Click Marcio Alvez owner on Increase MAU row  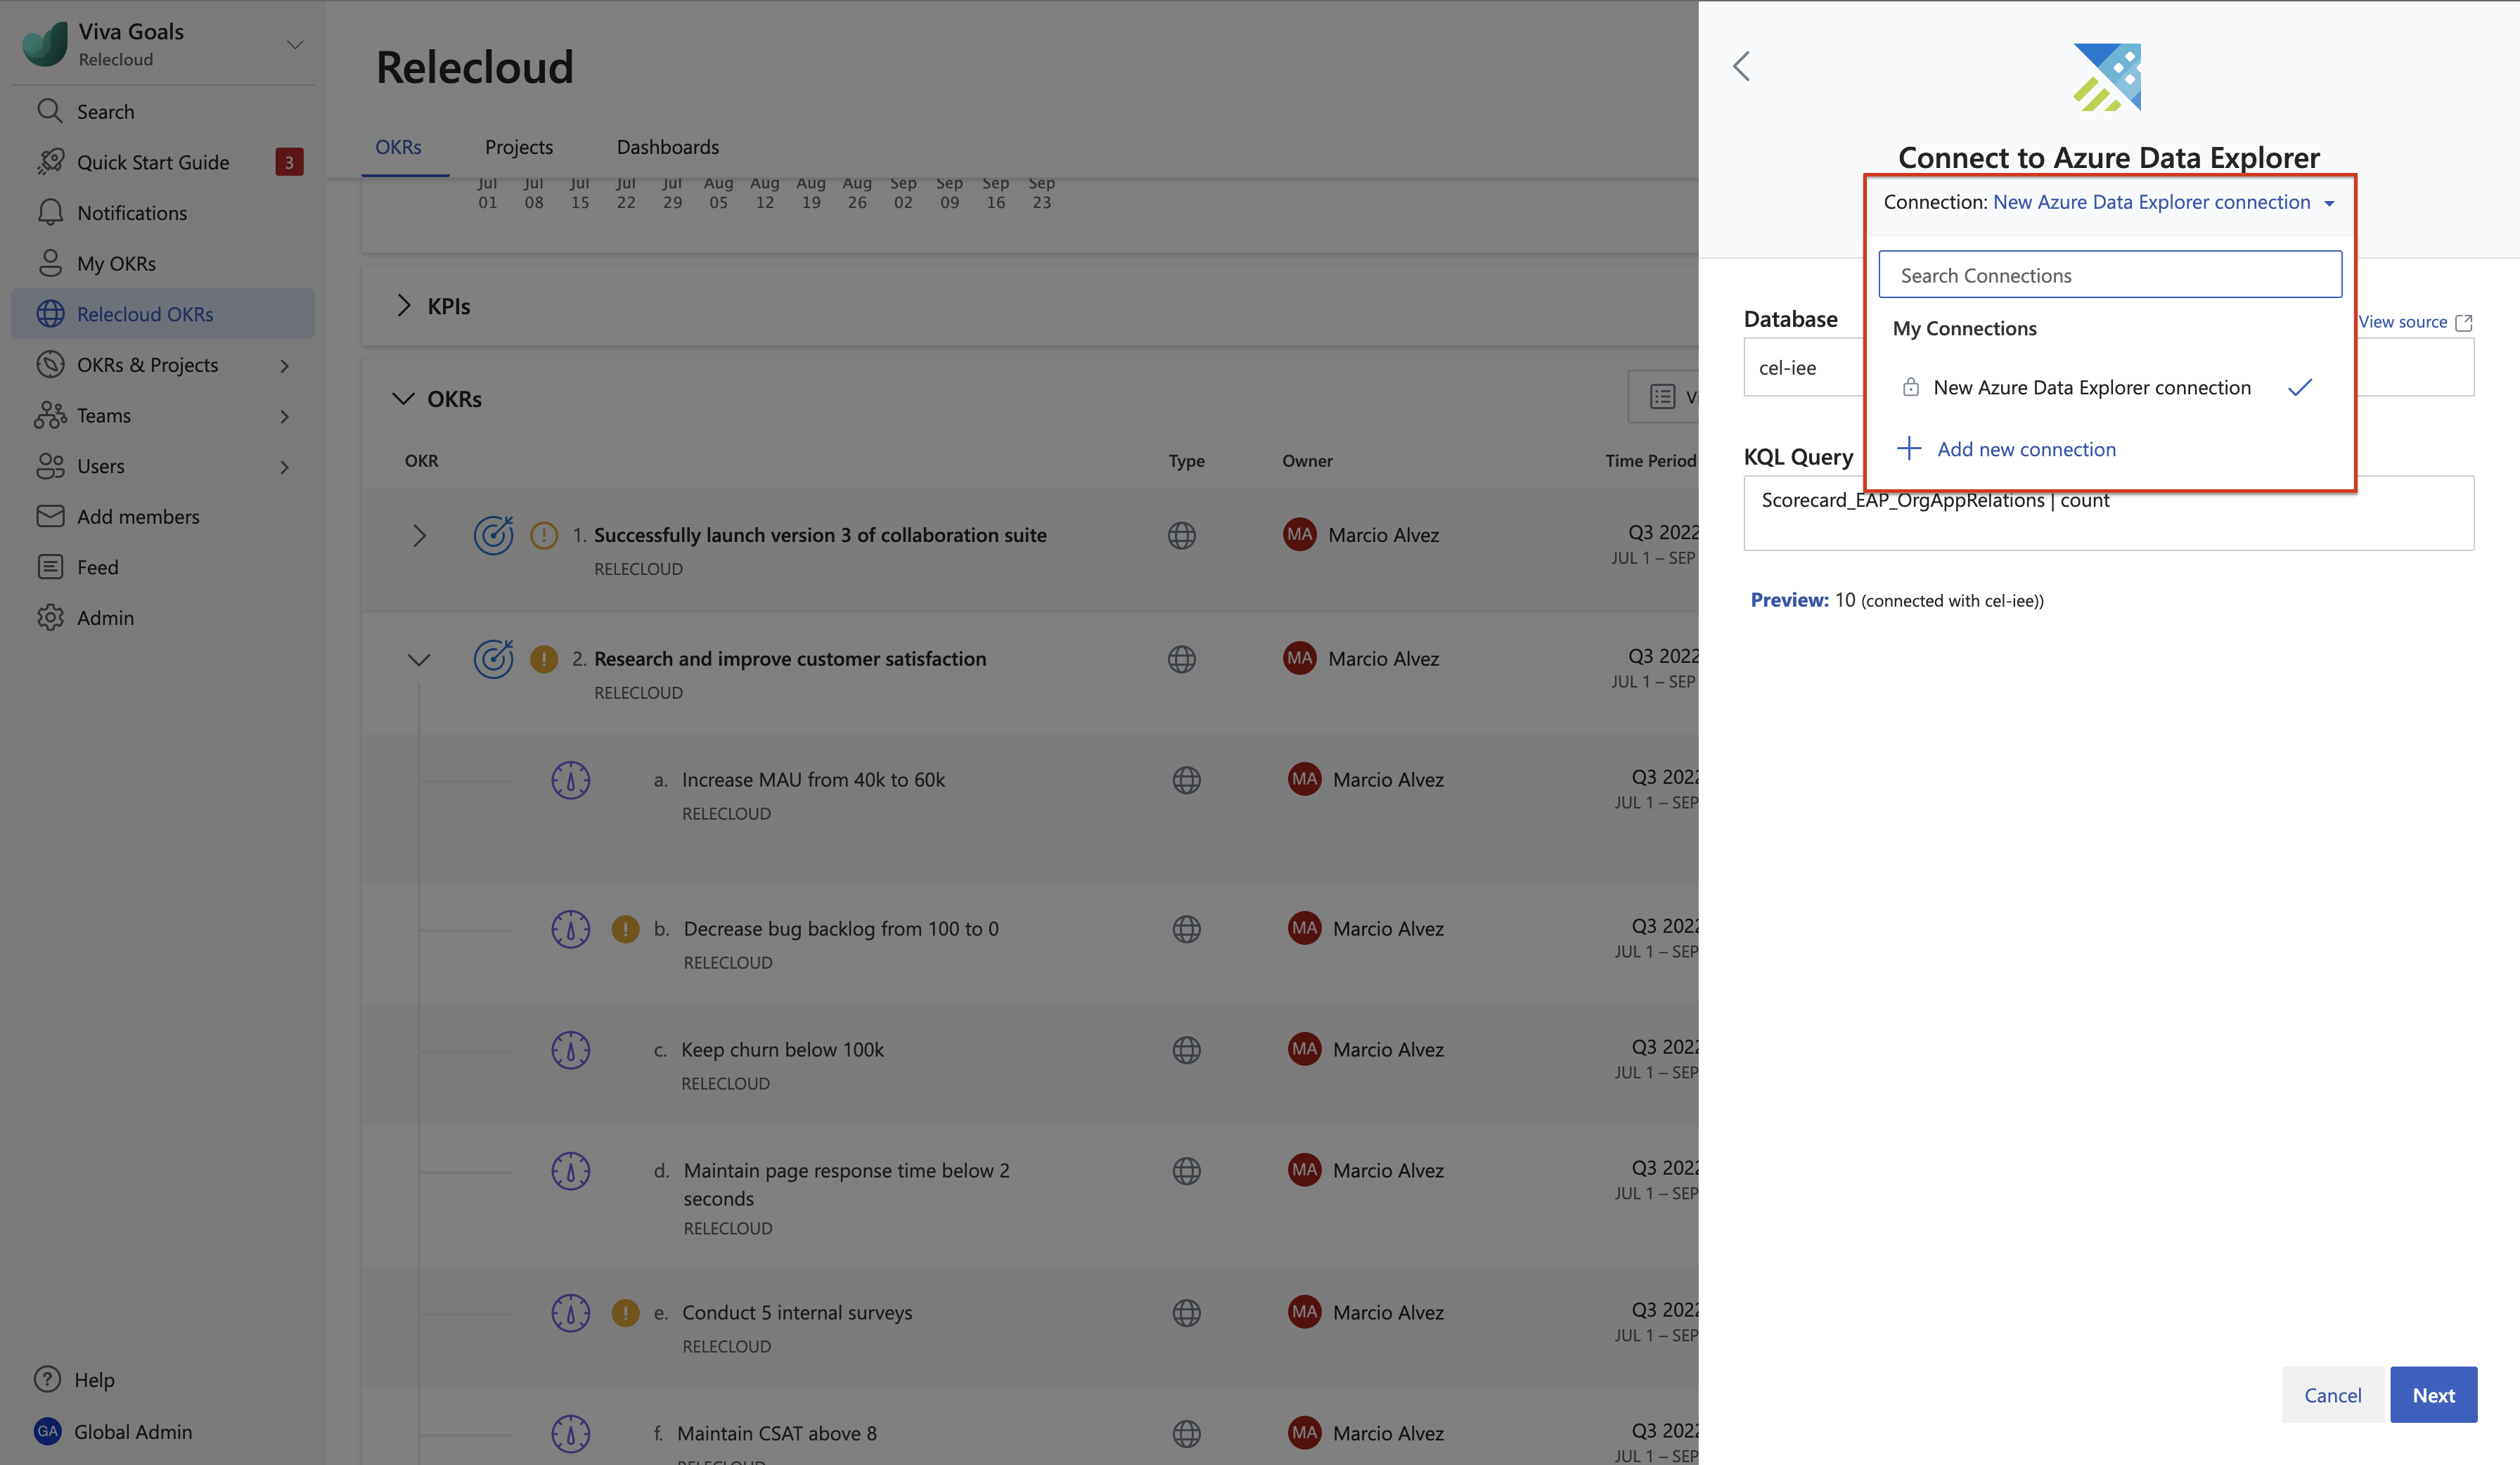[1388, 779]
